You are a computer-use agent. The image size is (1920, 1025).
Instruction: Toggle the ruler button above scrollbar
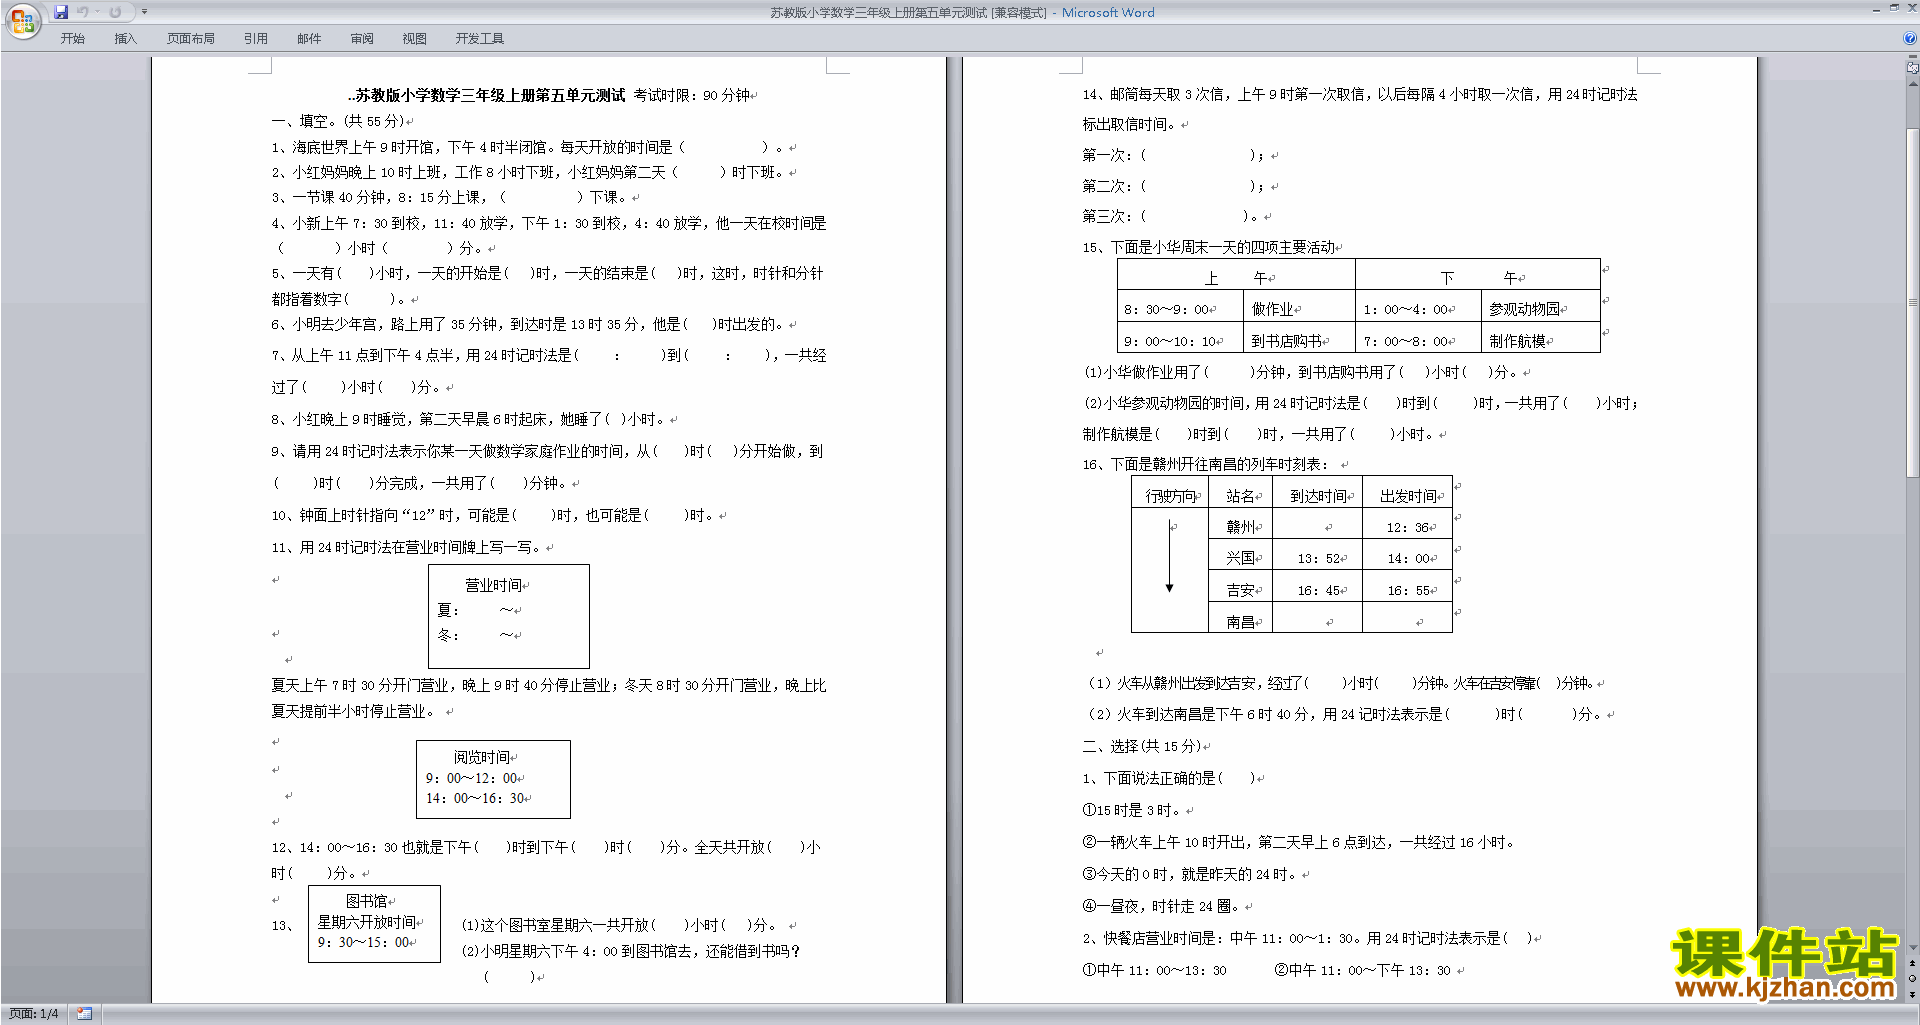point(1912,68)
